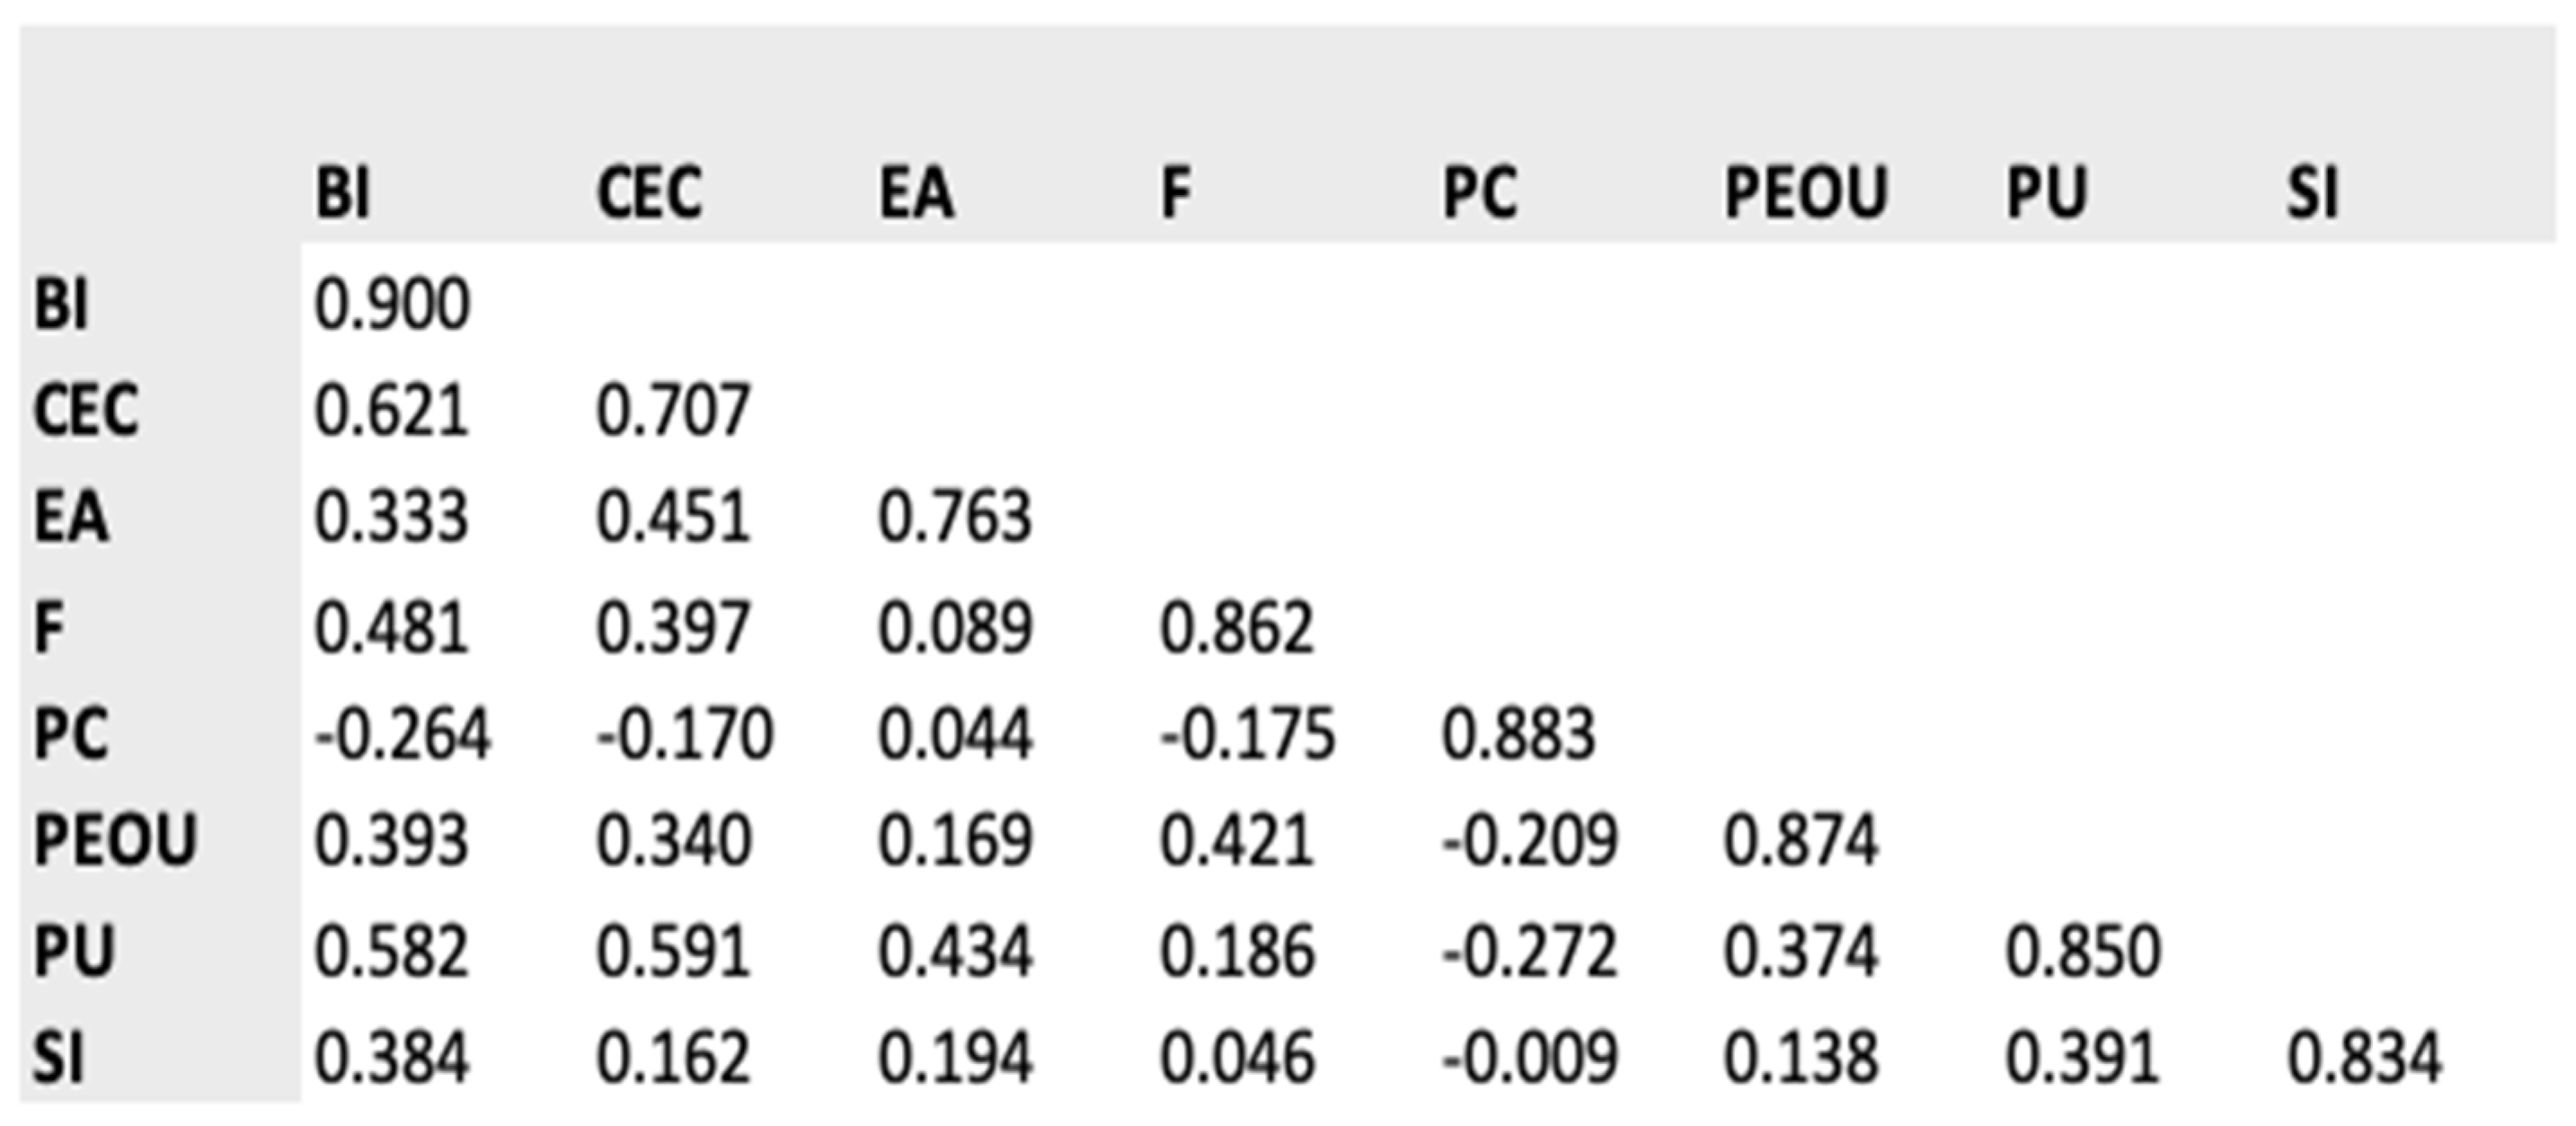Select the cell showing 0.874
Image resolution: width=2576 pixels, height=1126 pixels.
(1801, 840)
